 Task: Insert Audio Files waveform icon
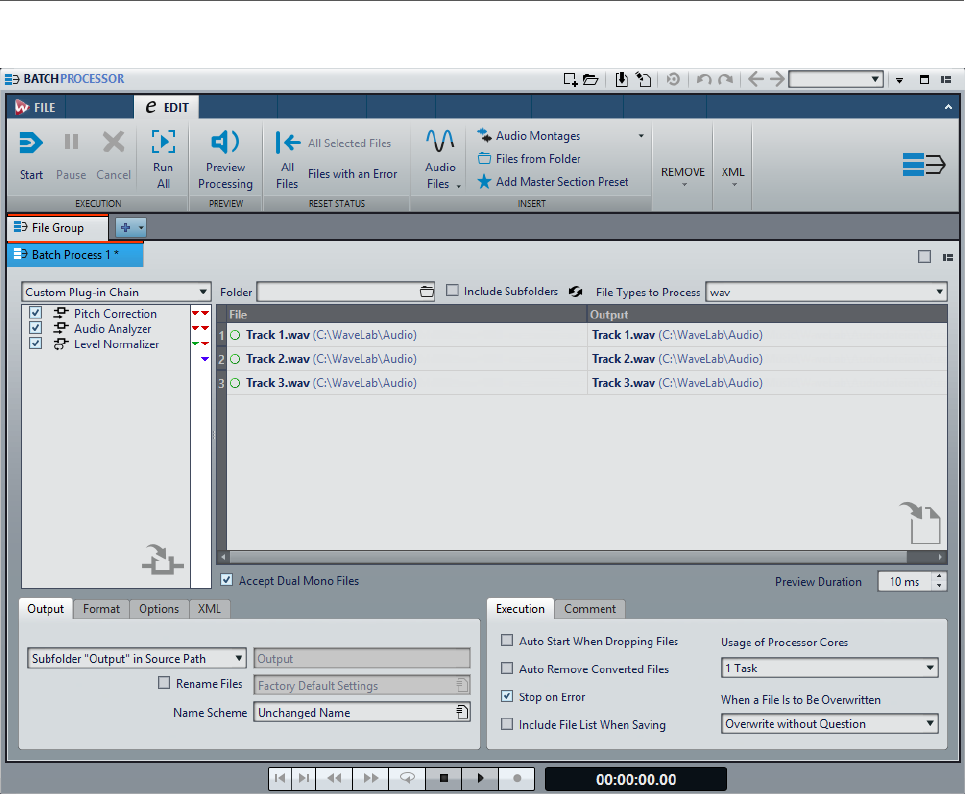[440, 141]
